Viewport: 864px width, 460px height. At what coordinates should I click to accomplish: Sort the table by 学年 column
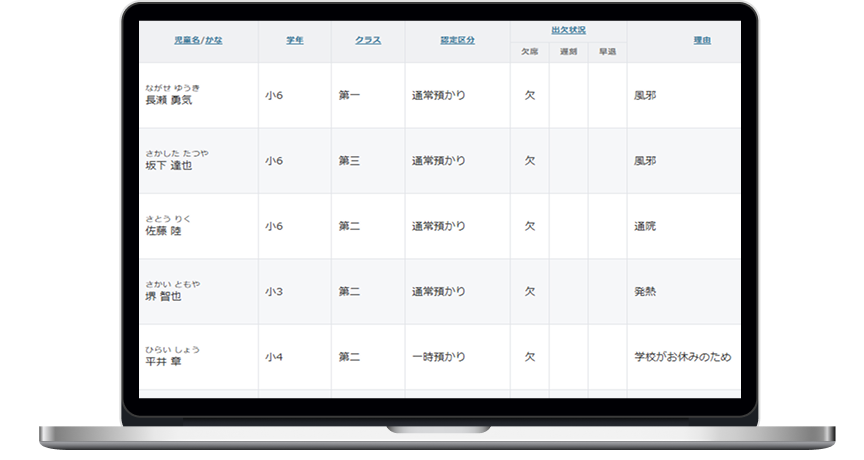[x=294, y=40]
